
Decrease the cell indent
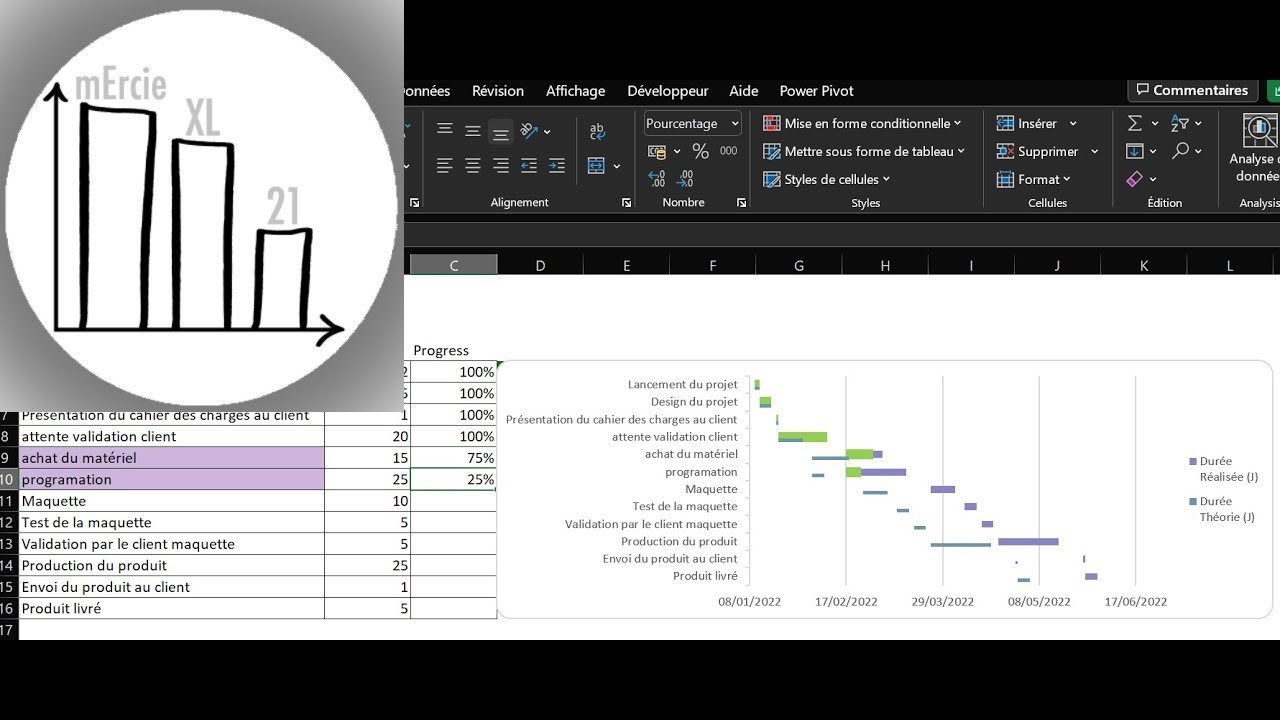click(529, 165)
